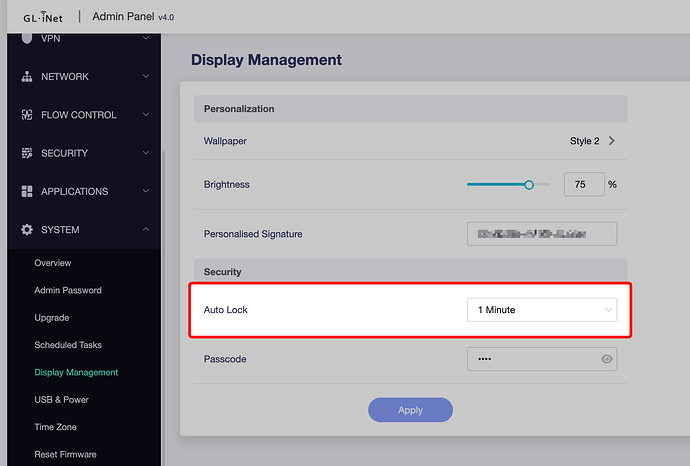The height and width of the screenshot is (466, 690).
Task: Click the Wallpaper label
Action: point(225,141)
